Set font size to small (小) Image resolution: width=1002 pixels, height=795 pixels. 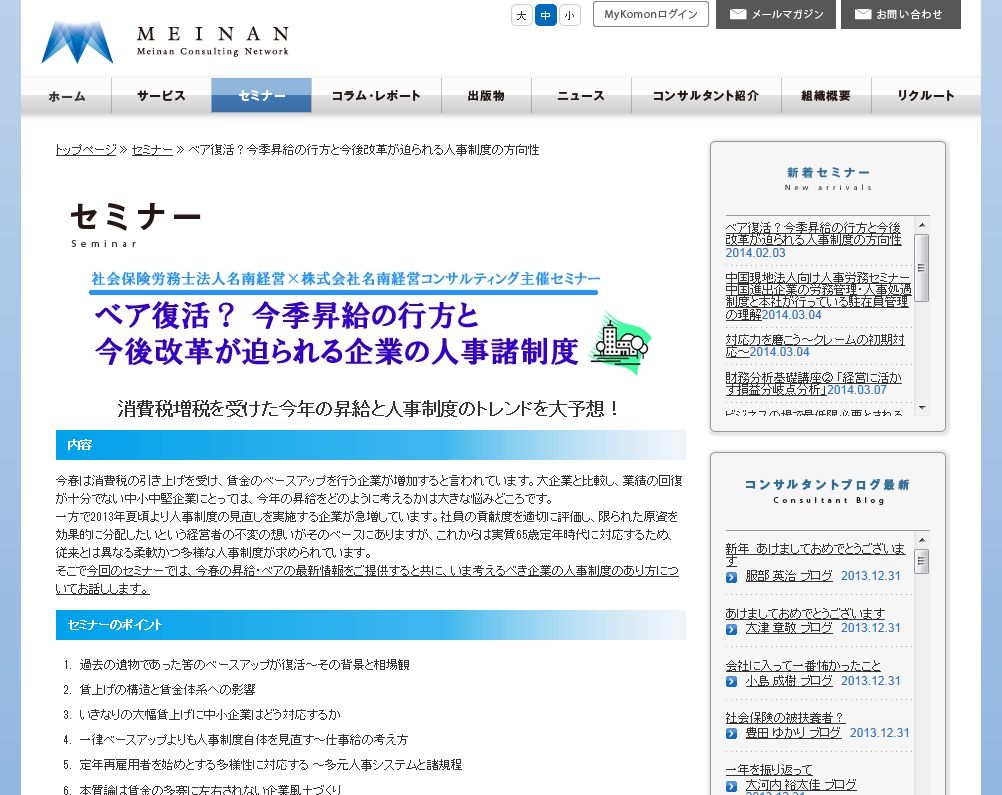pyautogui.click(x=570, y=15)
